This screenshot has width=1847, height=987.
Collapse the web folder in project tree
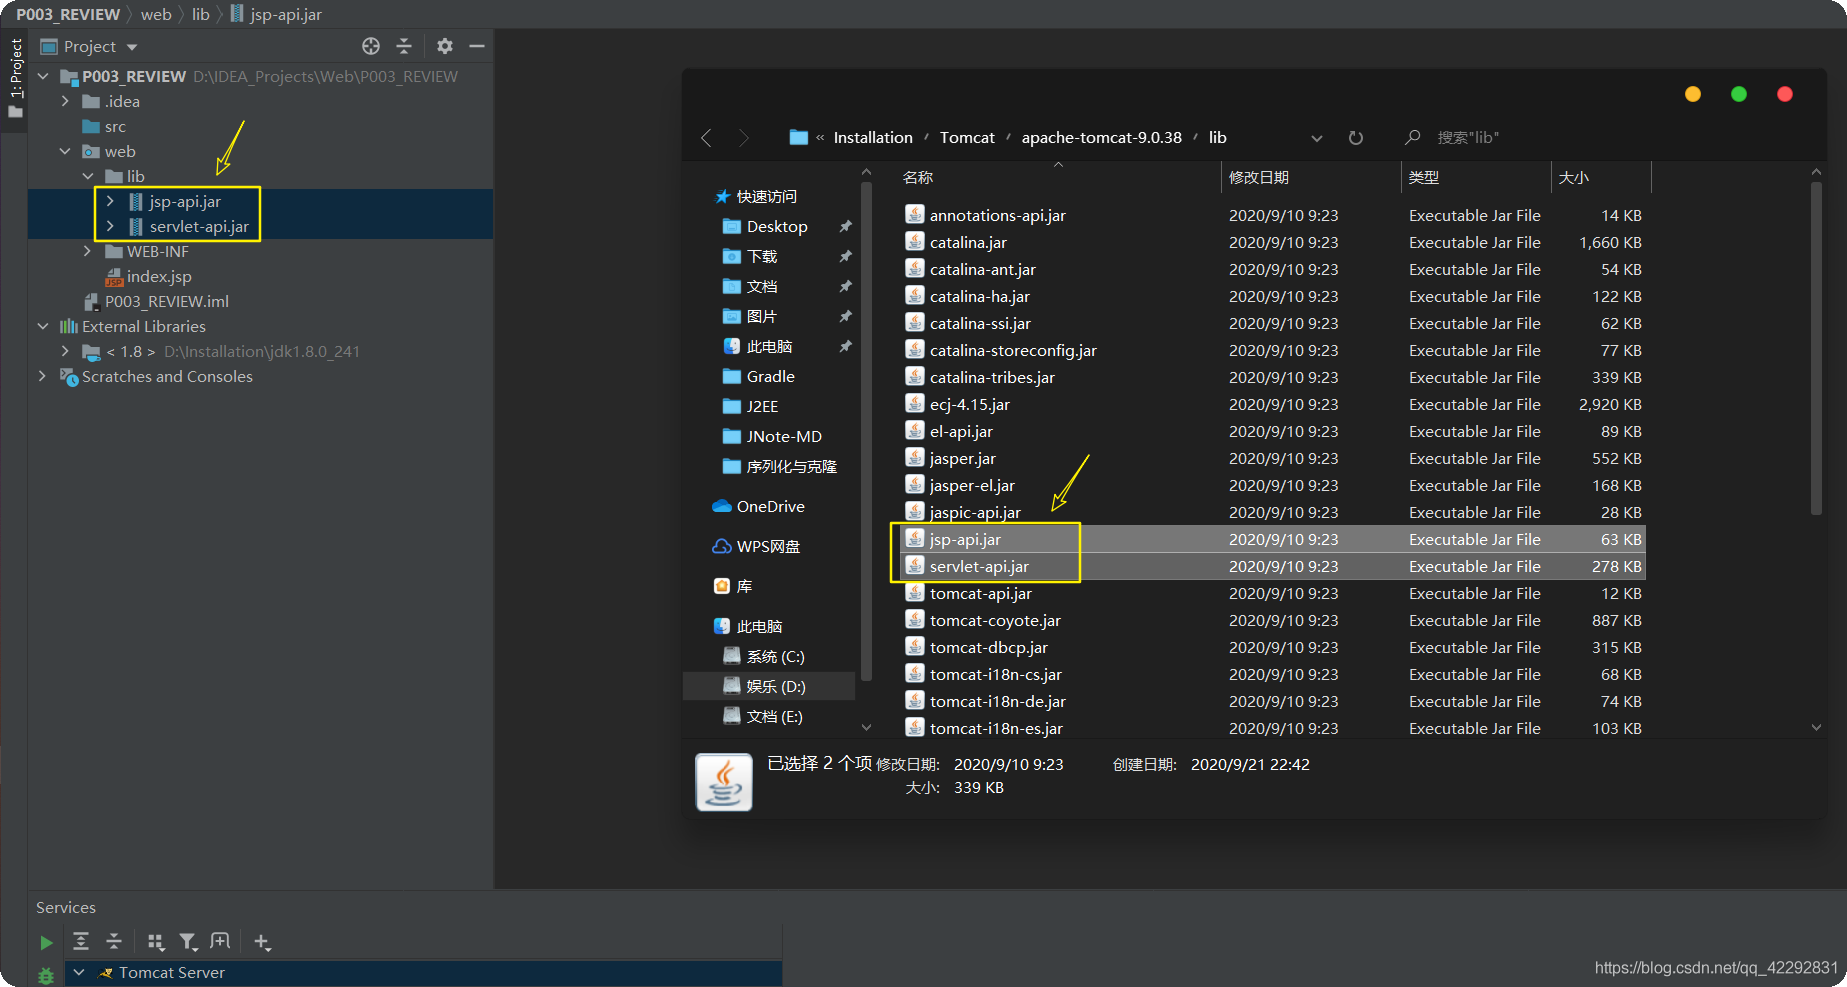(65, 151)
